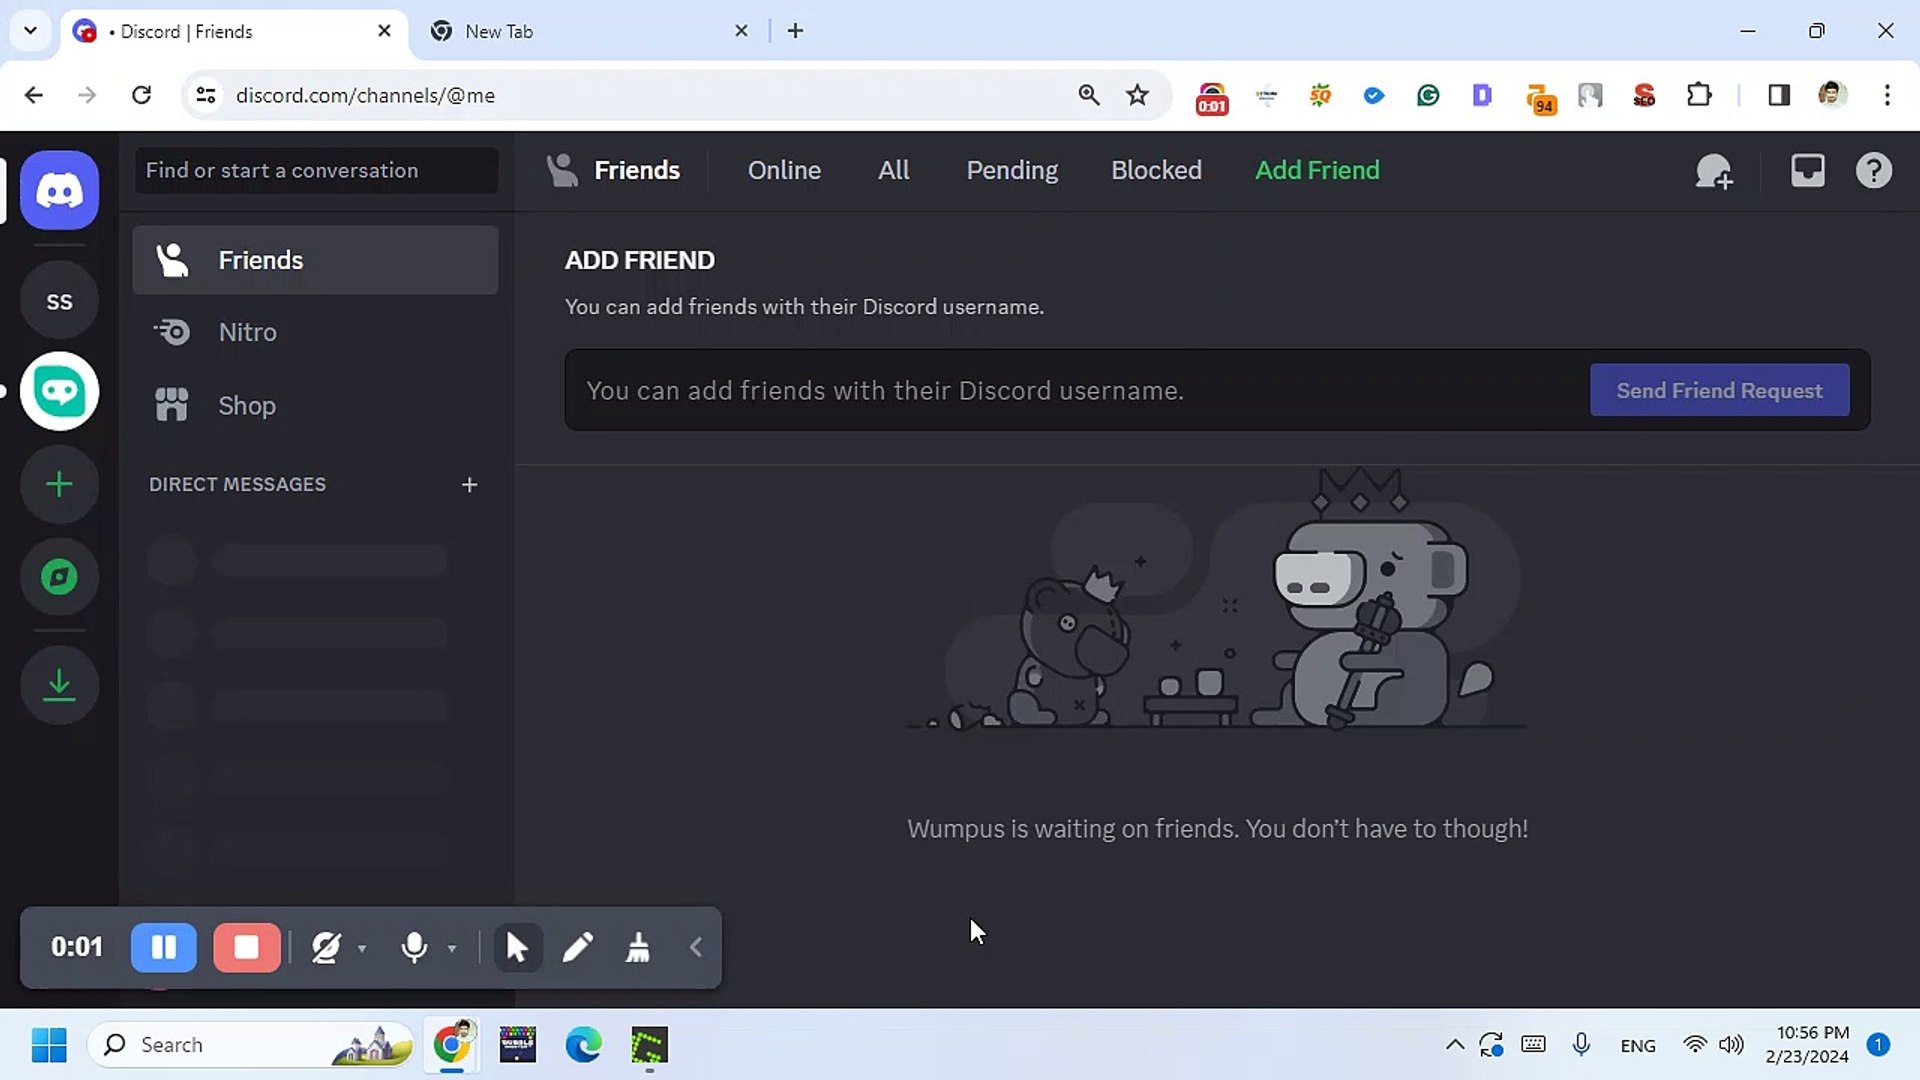Open the Discord home logo icon
The height and width of the screenshot is (1080, 1920).
[59, 190]
